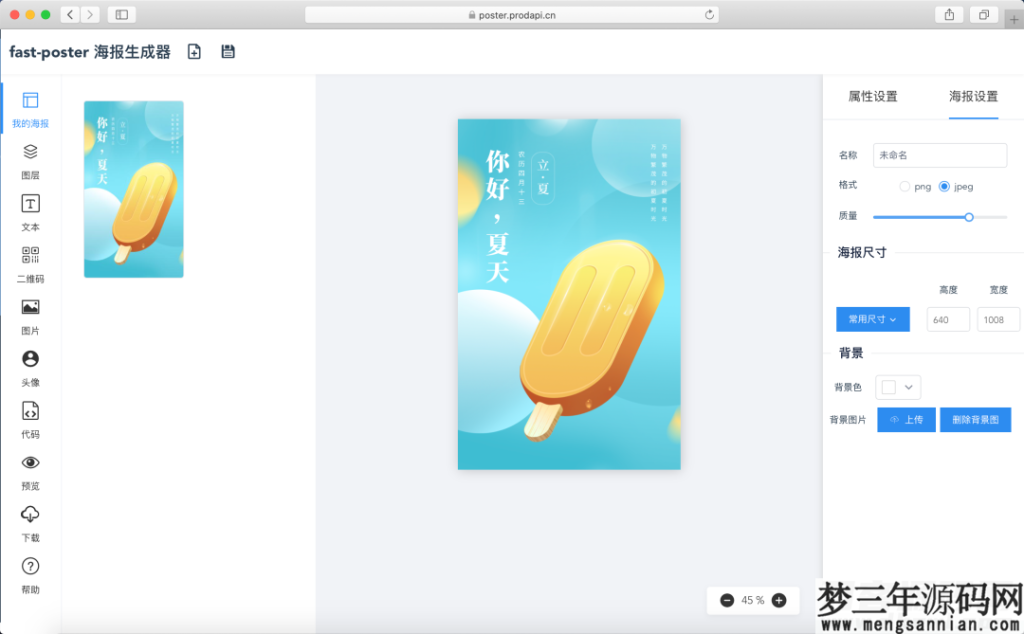This screenshot has height=634, width=1024.
Task: Expand the 常用尺寸 size dropdown
Action: 872,319
